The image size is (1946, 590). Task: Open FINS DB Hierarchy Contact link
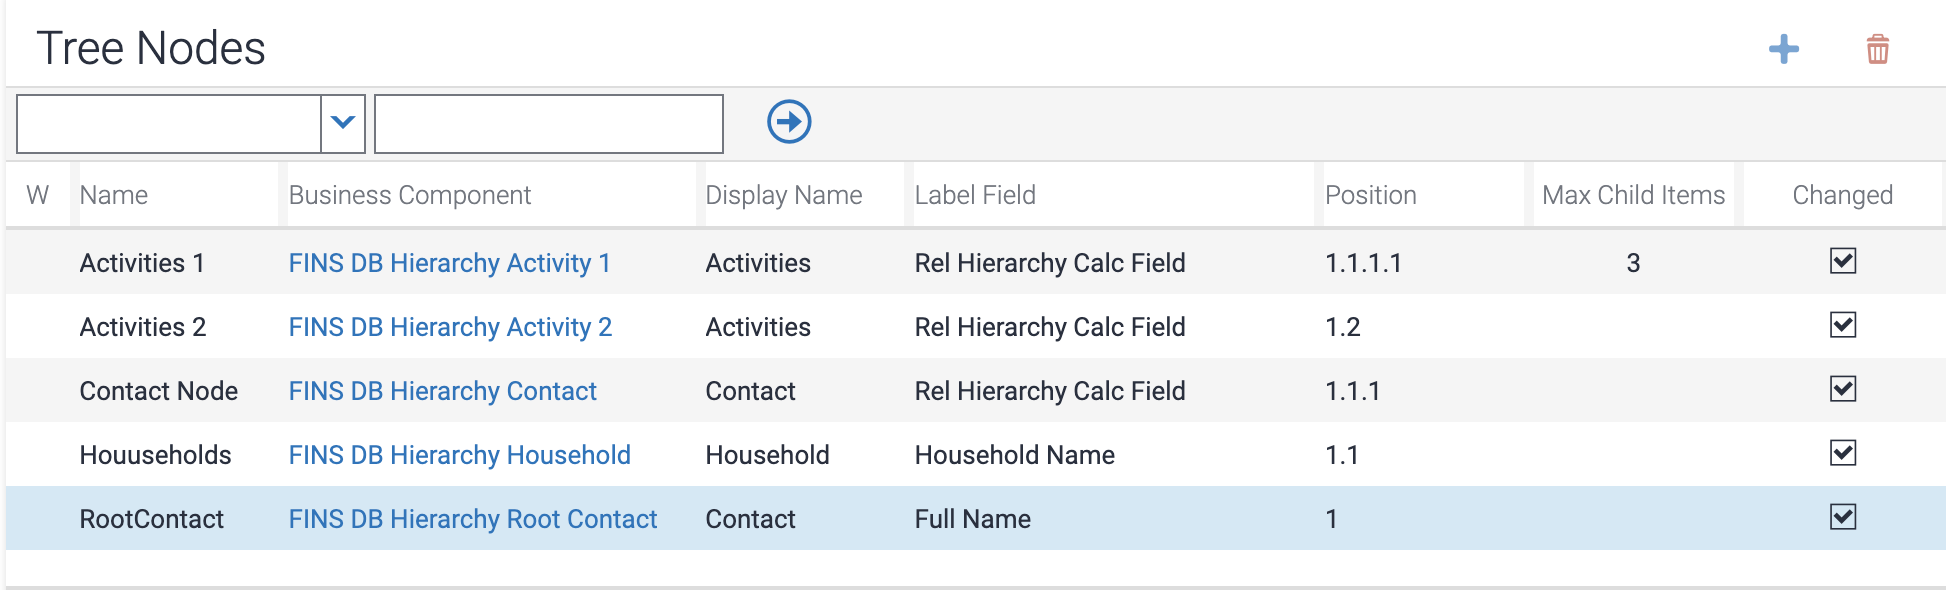coord(442,391)
